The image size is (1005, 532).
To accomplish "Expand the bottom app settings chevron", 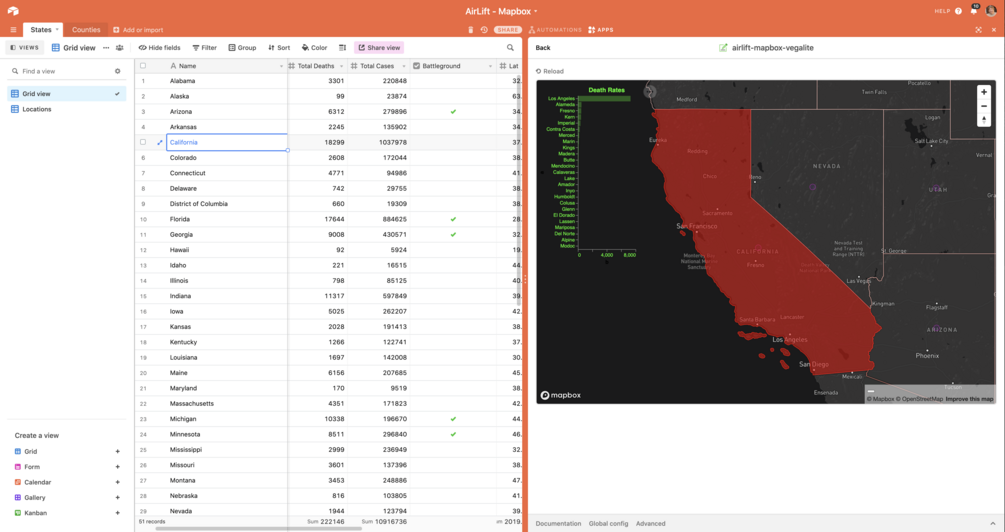I will pos(993,524).
